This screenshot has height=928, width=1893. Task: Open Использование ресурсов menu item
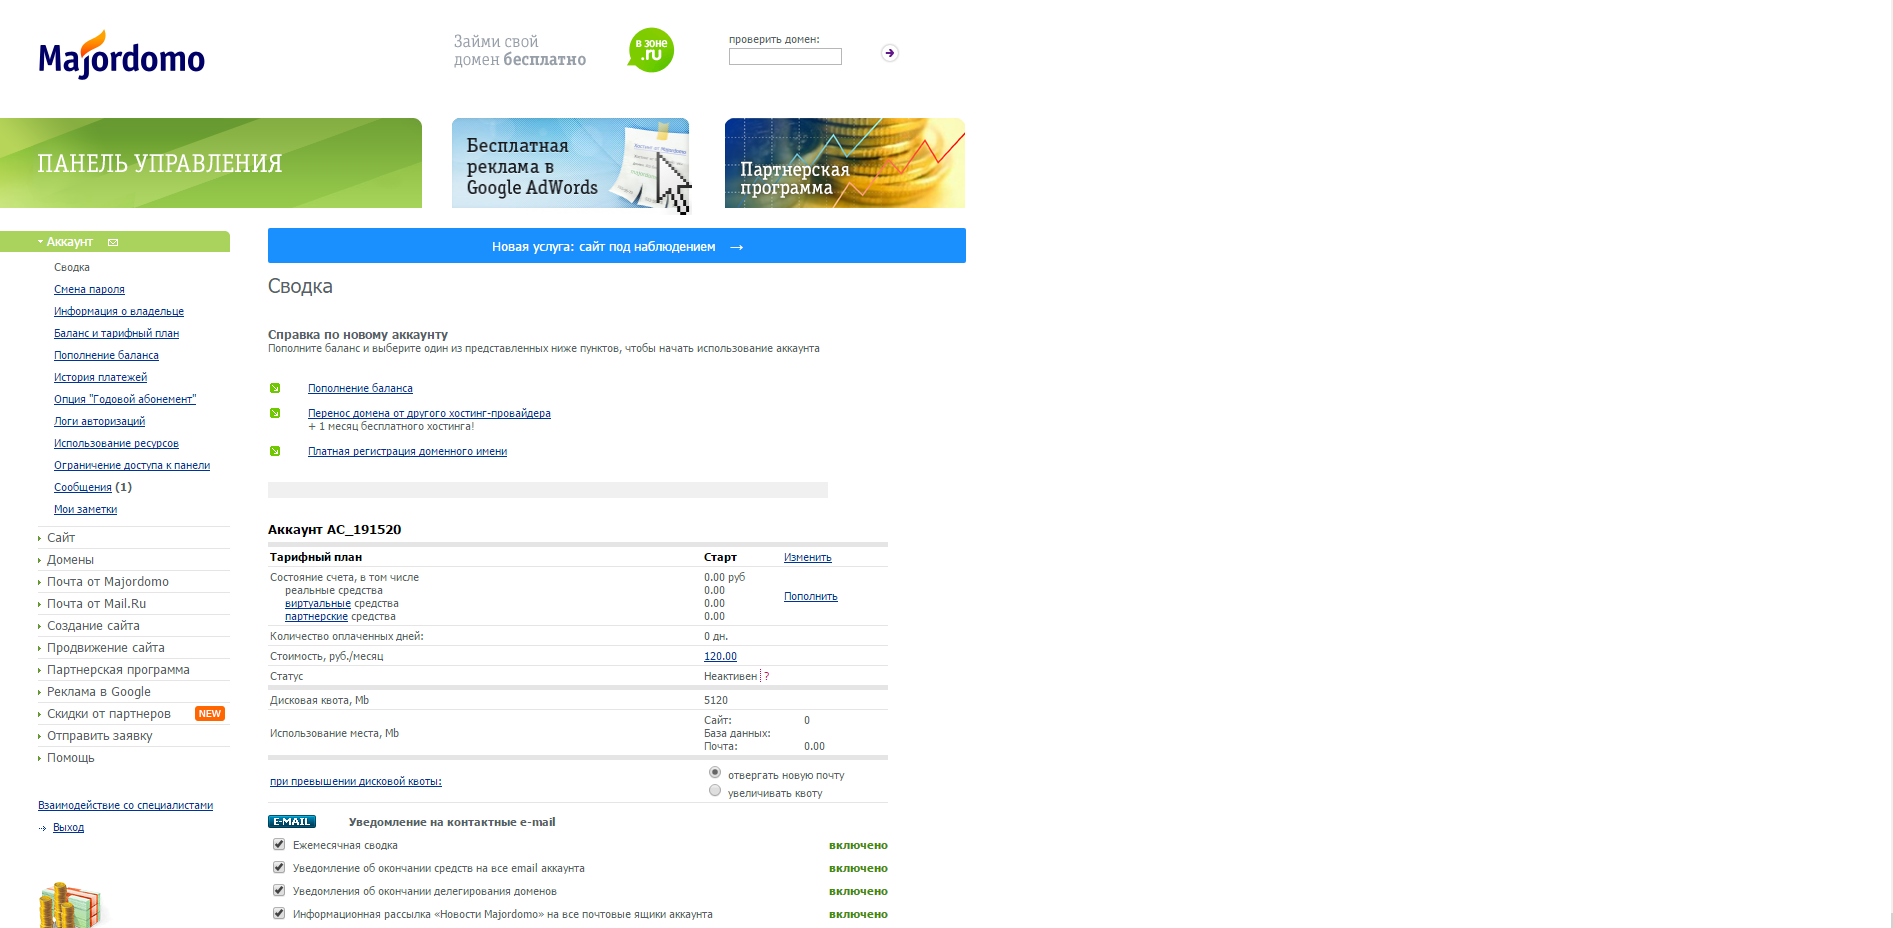(116, 443)
